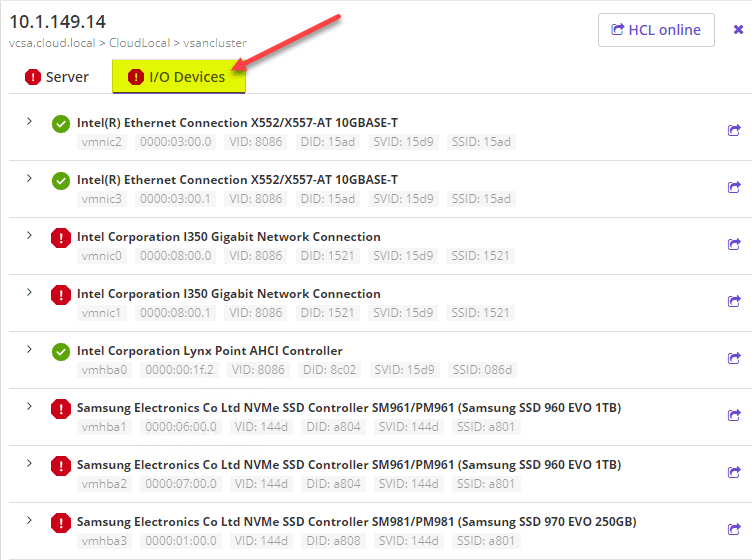Expand the vmnic1 I350 Gigabit row
The height and width of the screenshot is (560, 752).
(29, 292)
